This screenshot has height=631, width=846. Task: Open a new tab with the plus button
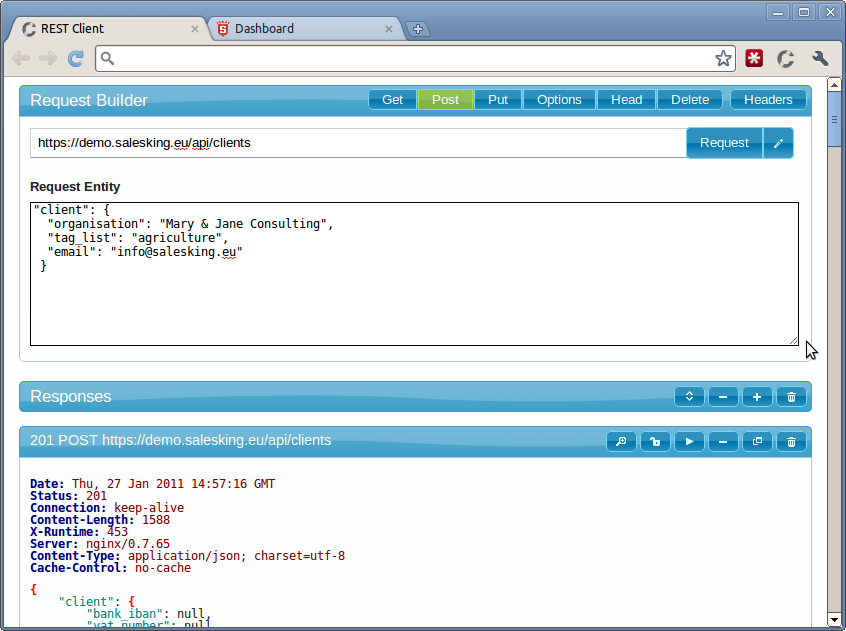pyautogui.click(x=417, y=29)
